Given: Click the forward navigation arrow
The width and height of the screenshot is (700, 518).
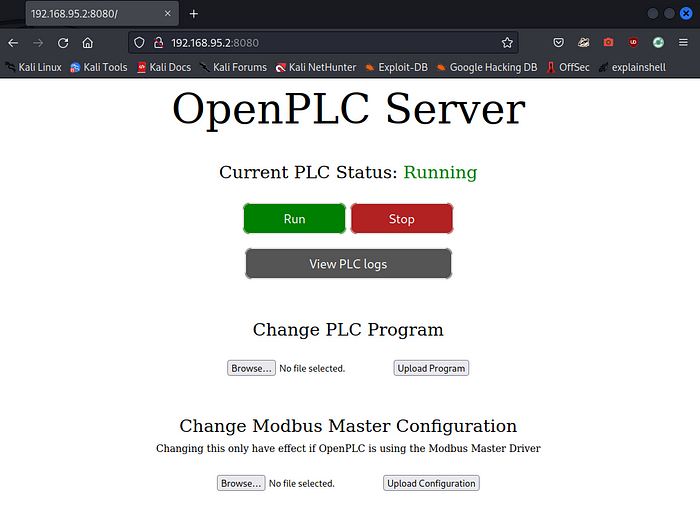Looking at the screenshot, I should 38,43.
